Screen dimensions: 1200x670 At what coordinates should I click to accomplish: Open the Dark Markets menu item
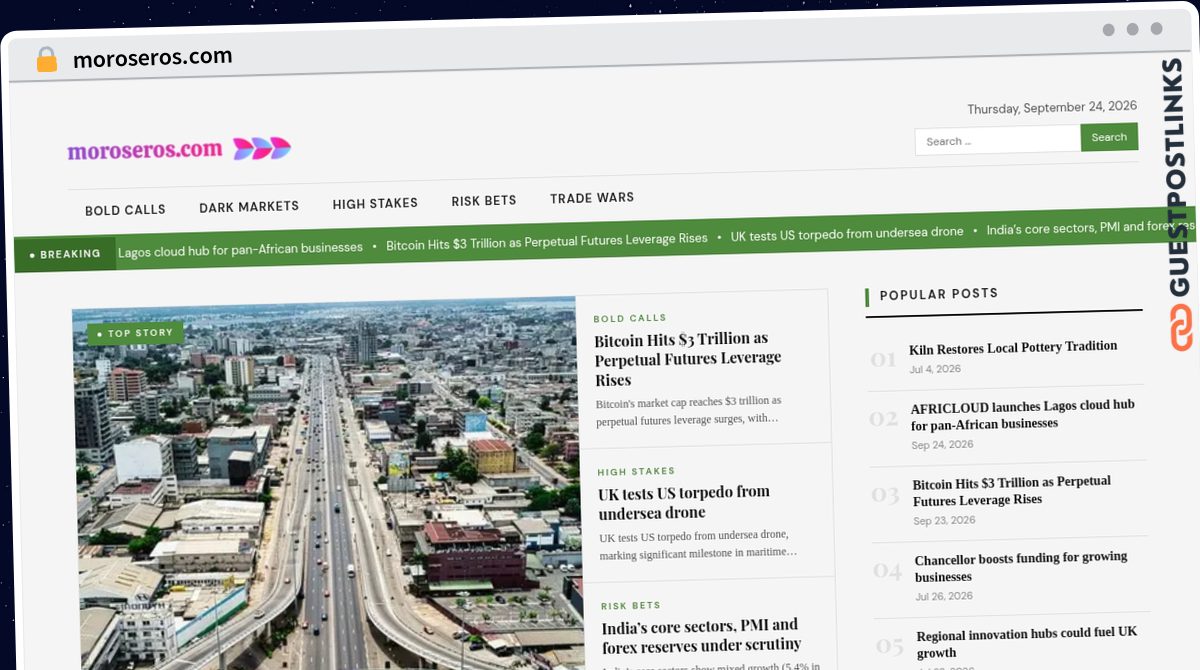pos(249,206)
